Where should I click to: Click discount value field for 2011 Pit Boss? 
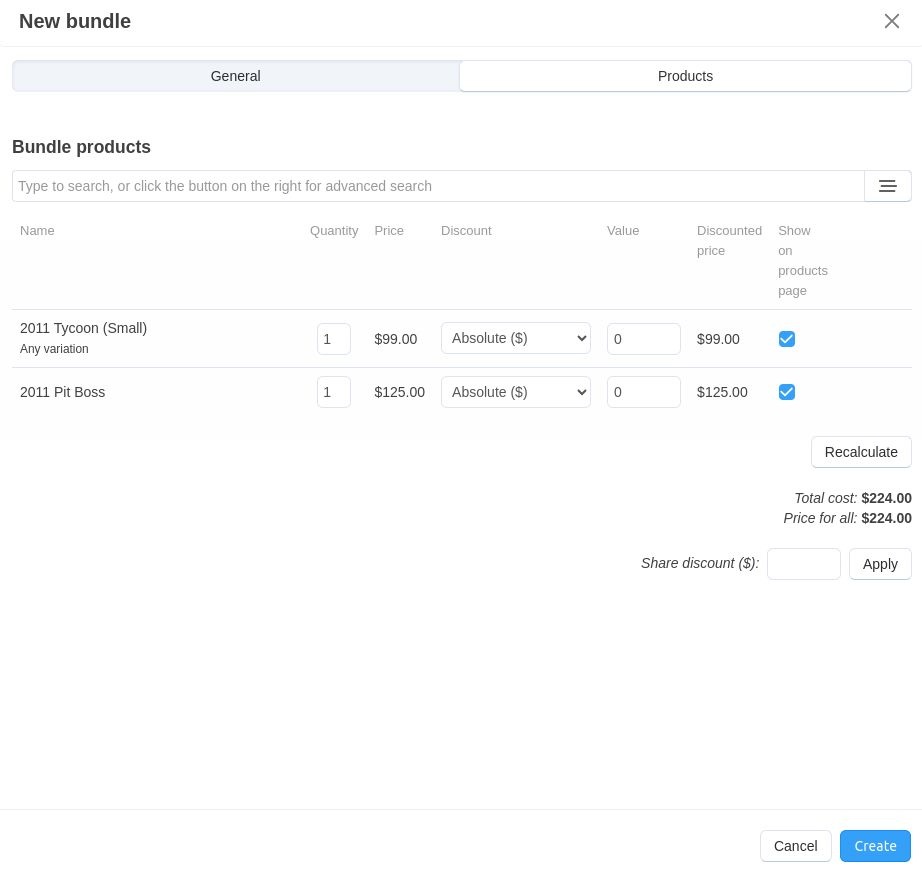pyautogui.click(x=643, y=392)
